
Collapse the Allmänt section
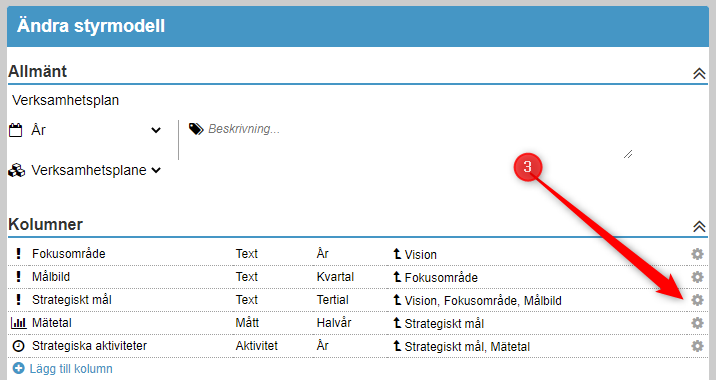click(x=699, y=73)
